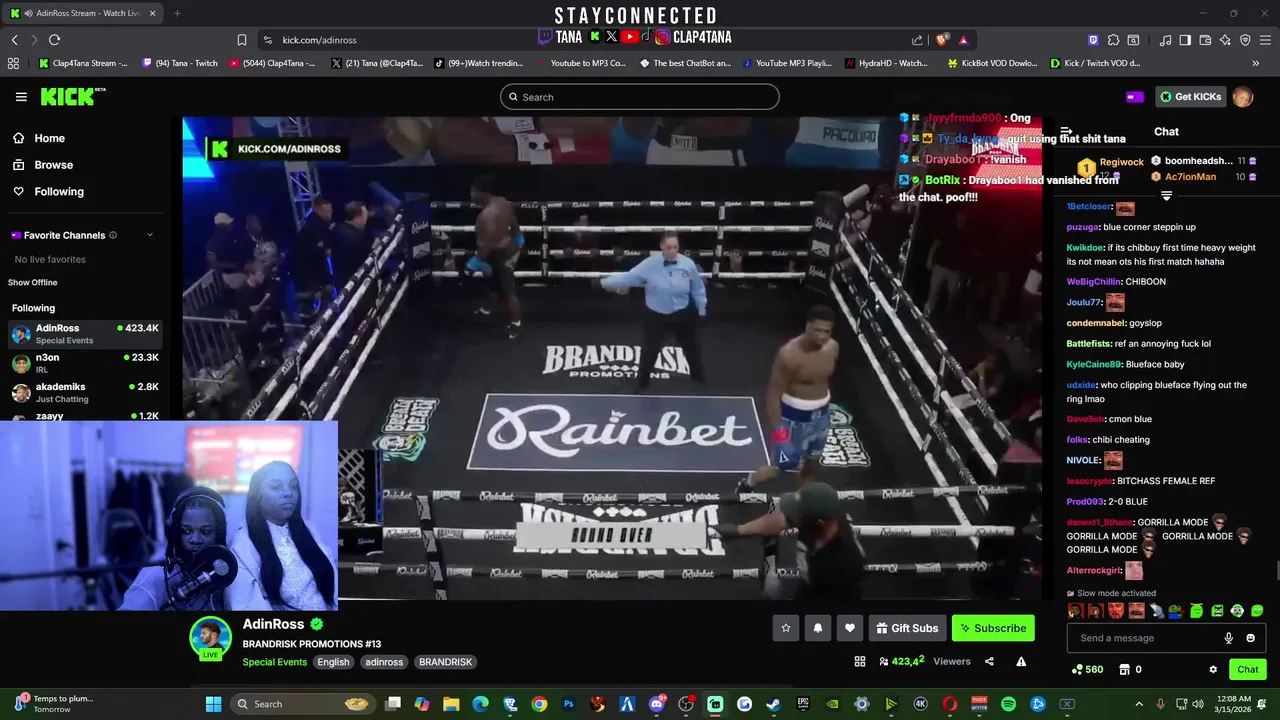
Task: Click the English language tag
Action: click(333, 662)
